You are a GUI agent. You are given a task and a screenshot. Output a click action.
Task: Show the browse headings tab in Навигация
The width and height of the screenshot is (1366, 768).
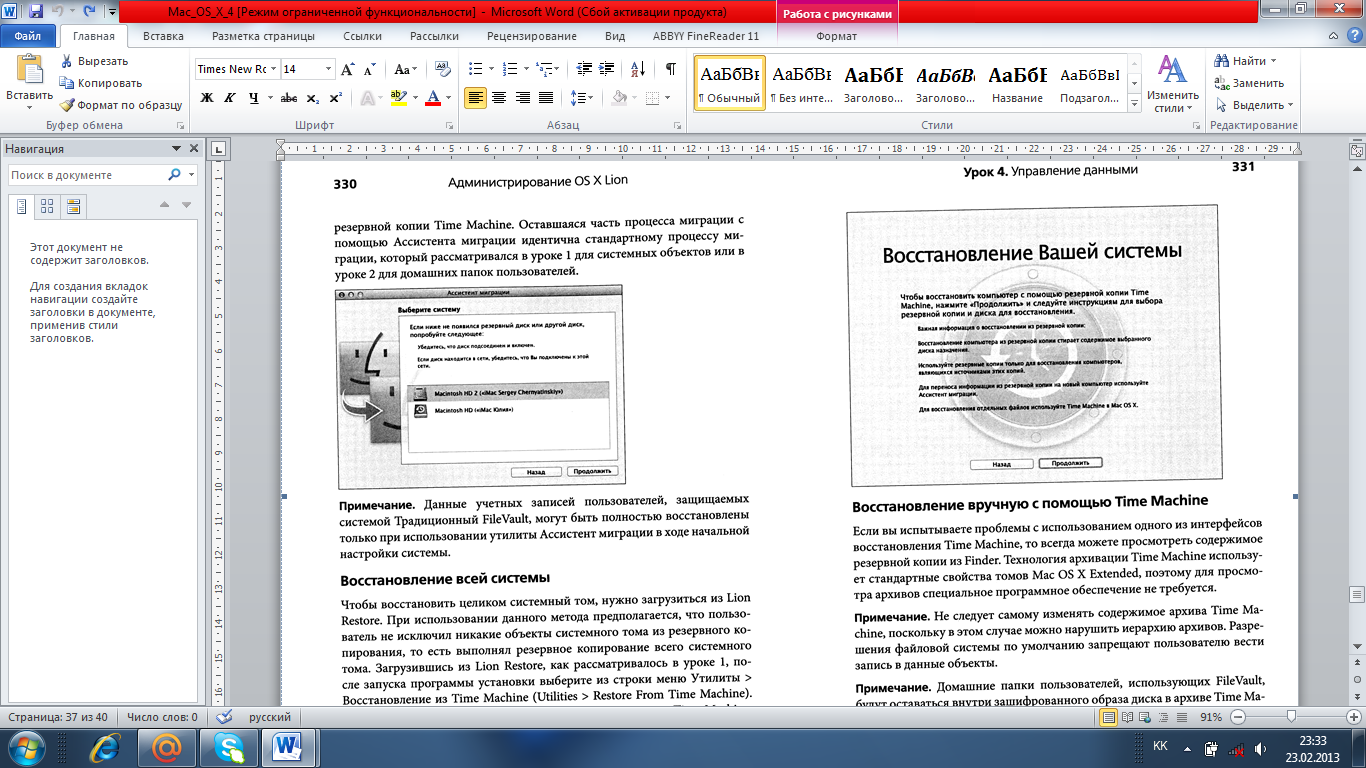(x=21, y=206)
